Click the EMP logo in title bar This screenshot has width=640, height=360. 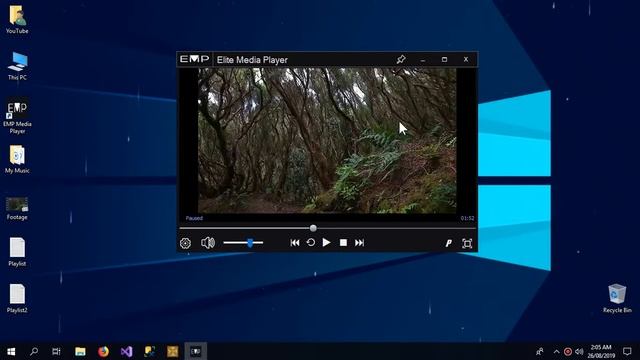point(195,59)
